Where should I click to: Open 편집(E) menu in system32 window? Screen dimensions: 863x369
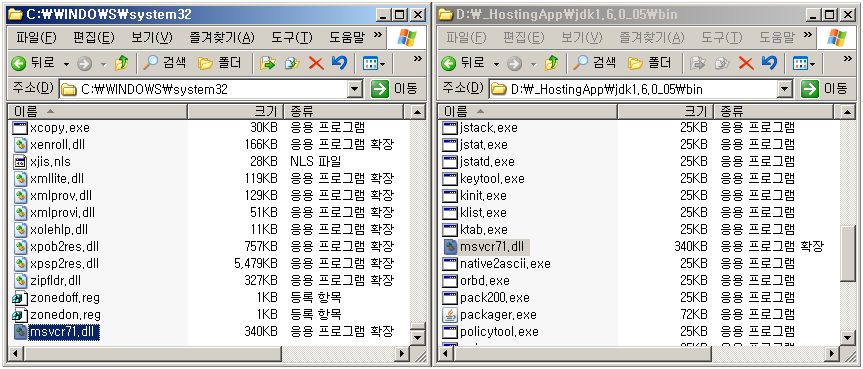pyautogui.click(x=94, y=38)
